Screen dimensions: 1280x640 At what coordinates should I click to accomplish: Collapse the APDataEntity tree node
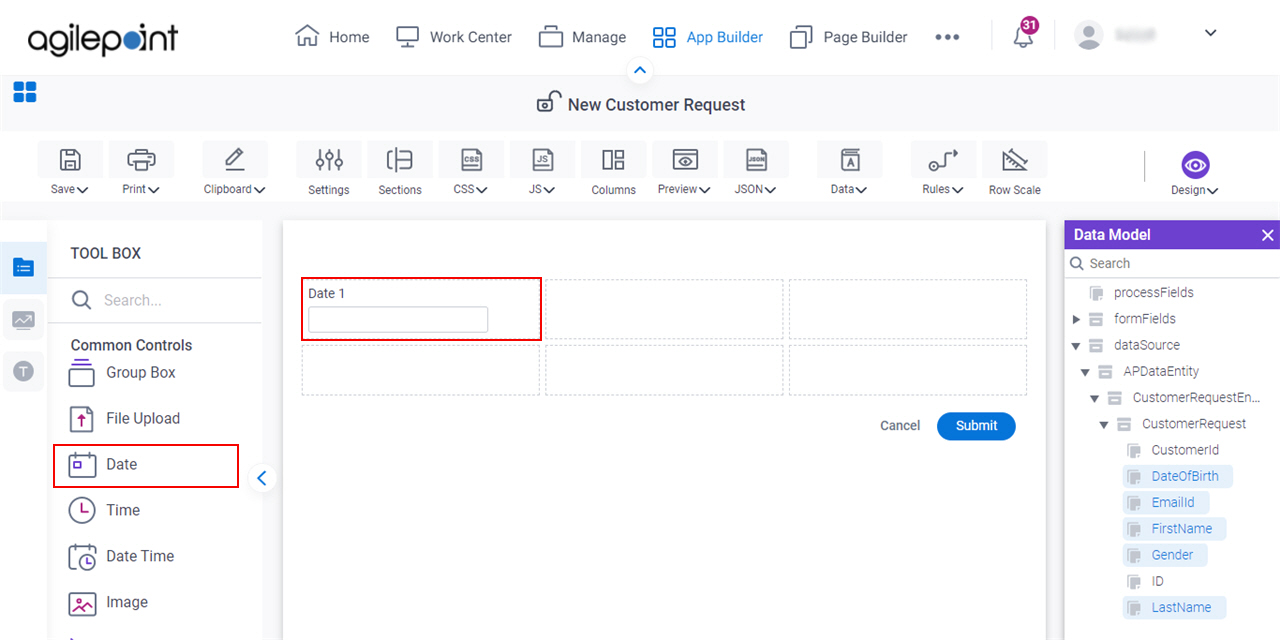coord(1085,372)
